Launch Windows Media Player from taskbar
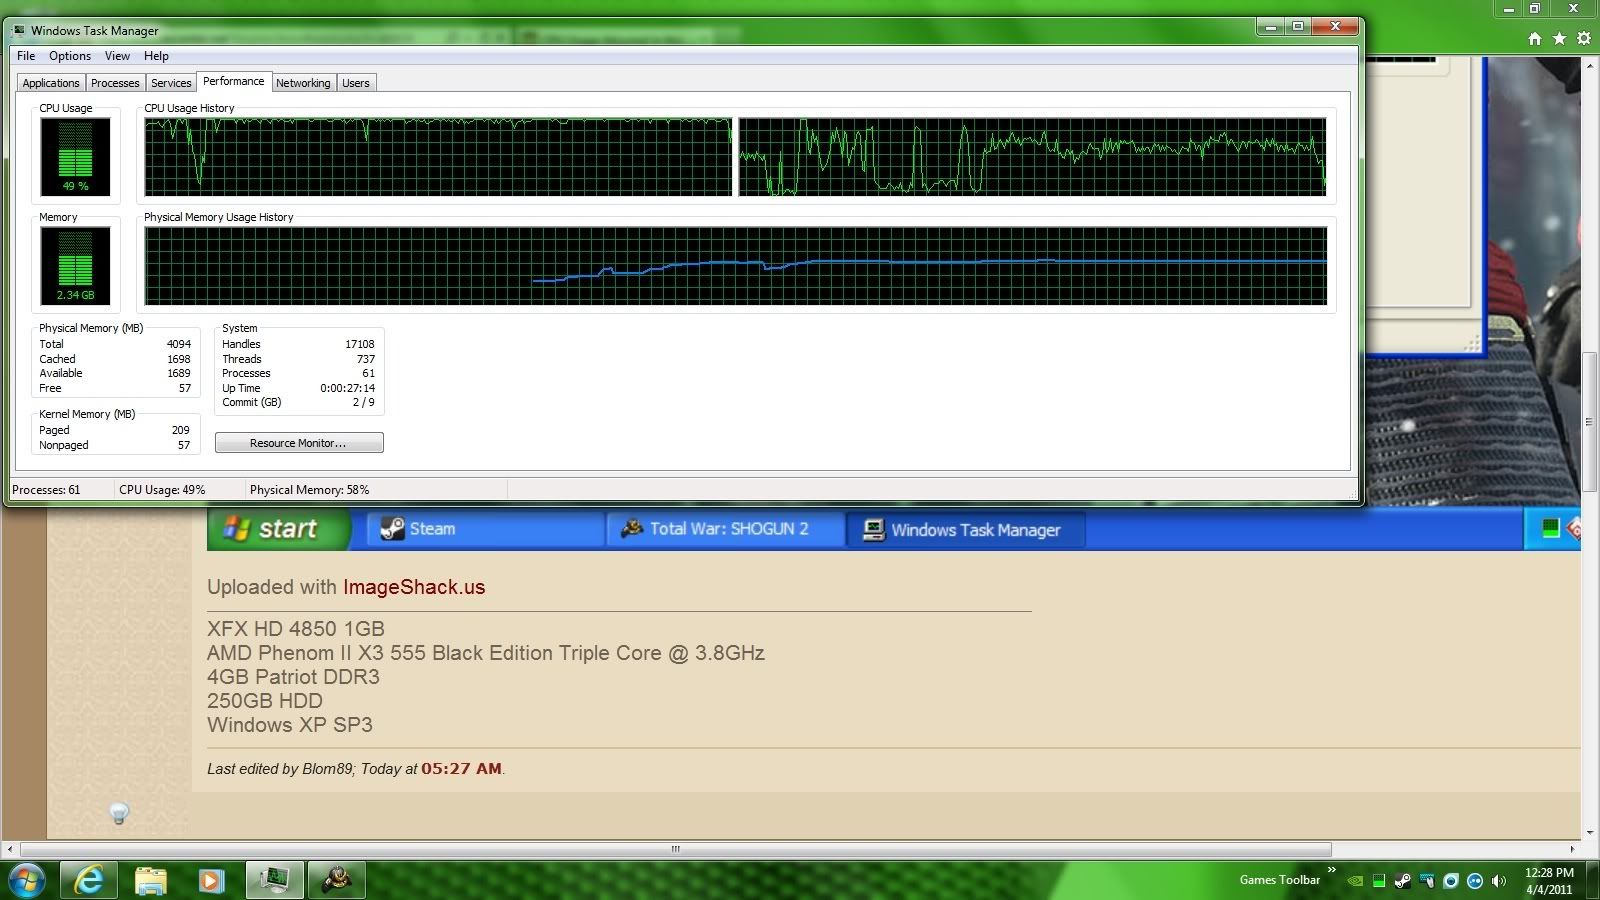Screen dimensions: 1600x900 [211, 881]
